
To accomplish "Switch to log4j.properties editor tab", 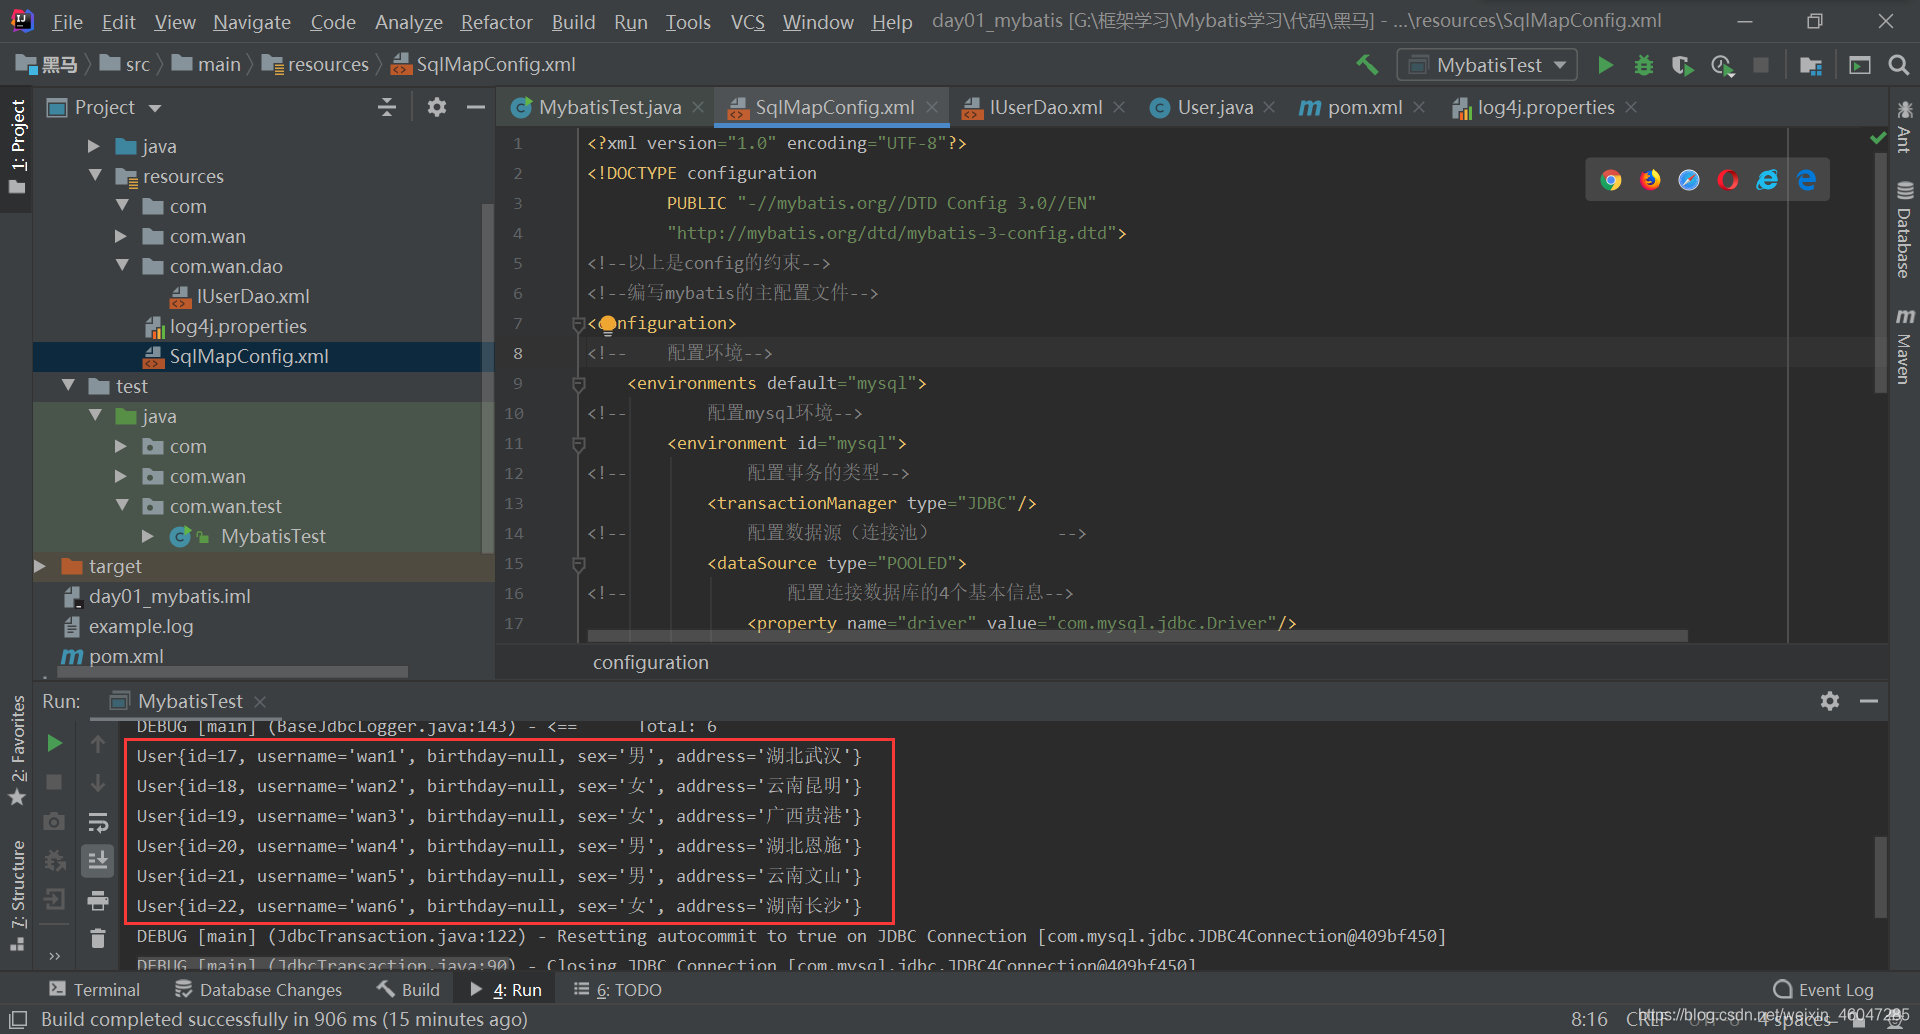I will (x=1545, y=107).
